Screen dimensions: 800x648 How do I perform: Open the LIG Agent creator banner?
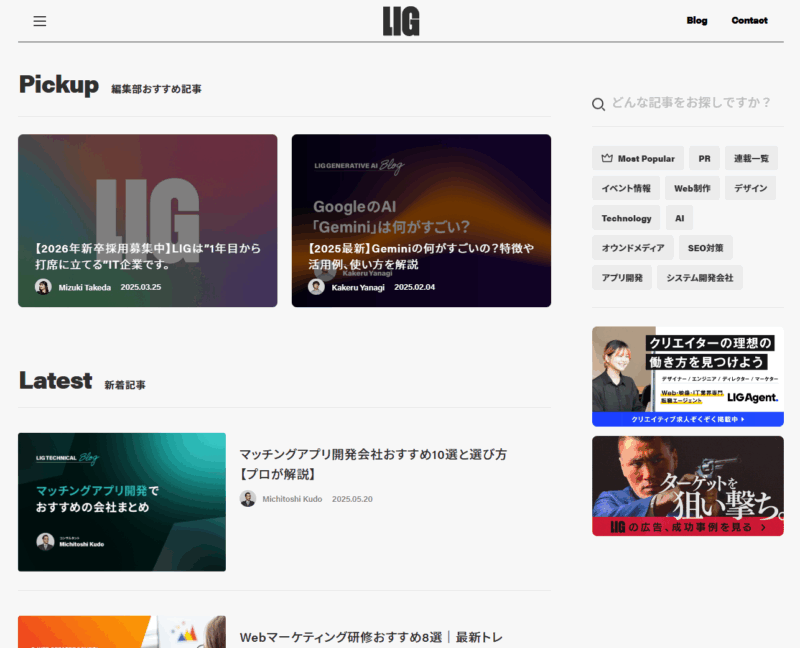pos(688,377)
